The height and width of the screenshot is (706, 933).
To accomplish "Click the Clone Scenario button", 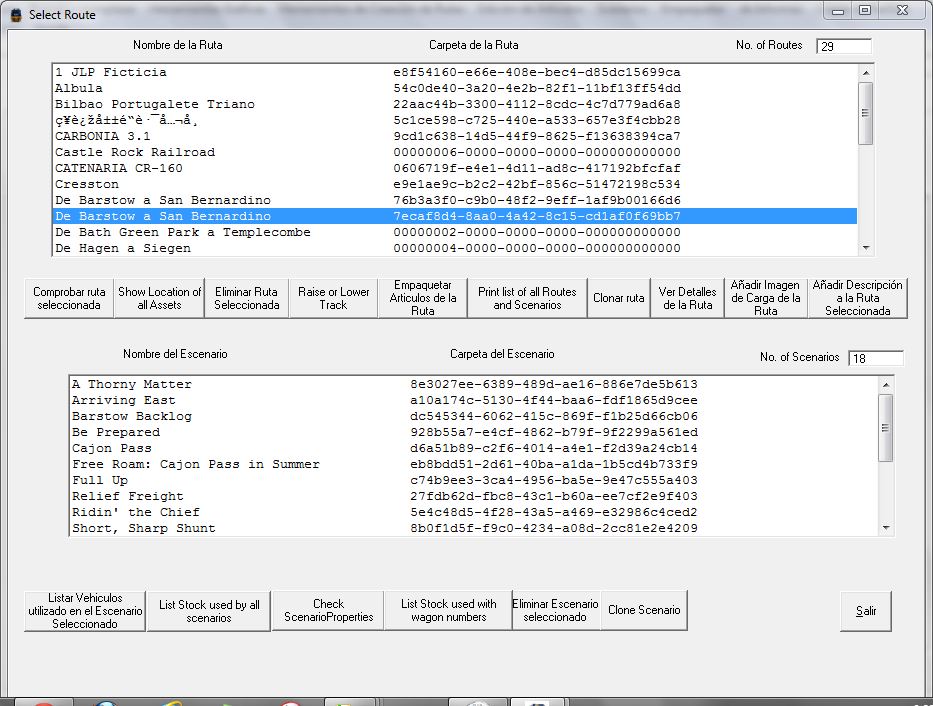I will click(x=644, y=610).
